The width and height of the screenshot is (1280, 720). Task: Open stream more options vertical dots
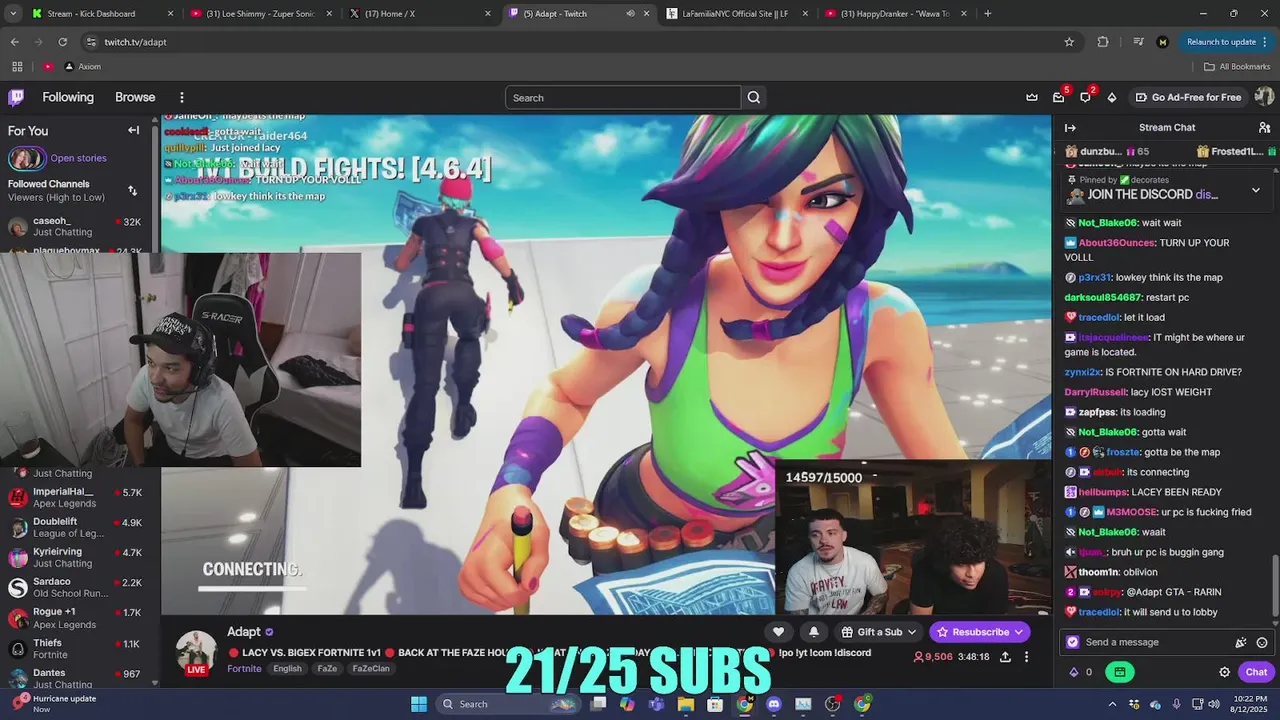(1026, 657)
